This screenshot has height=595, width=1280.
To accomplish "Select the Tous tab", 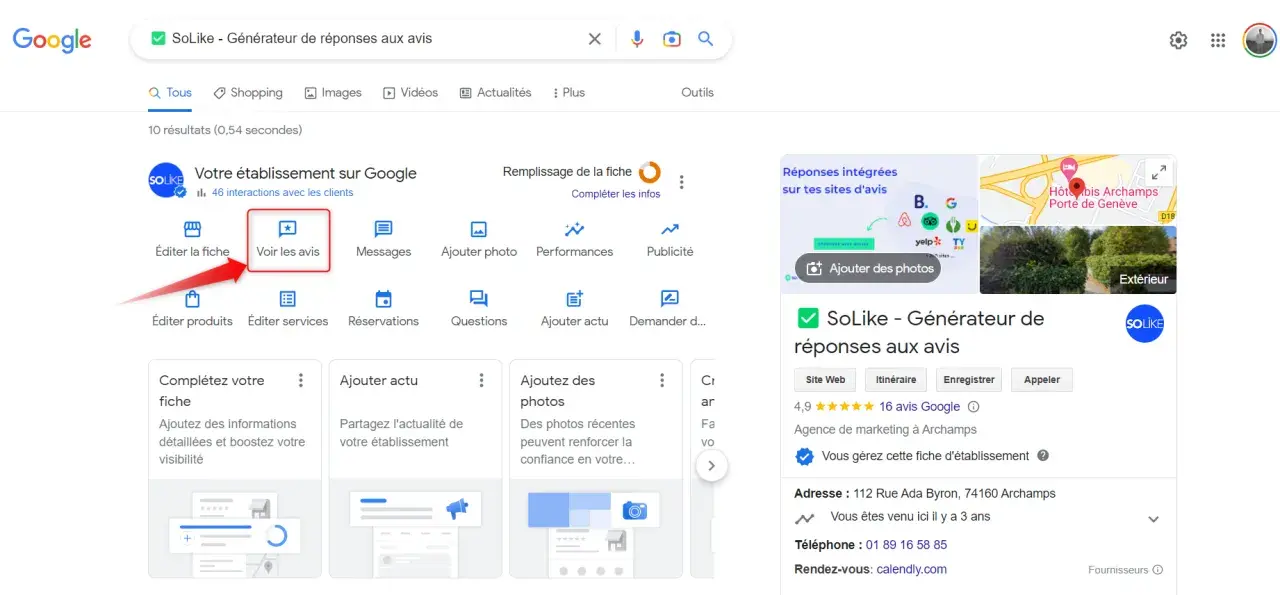I will pyautogui.click(x=170, y=92).
